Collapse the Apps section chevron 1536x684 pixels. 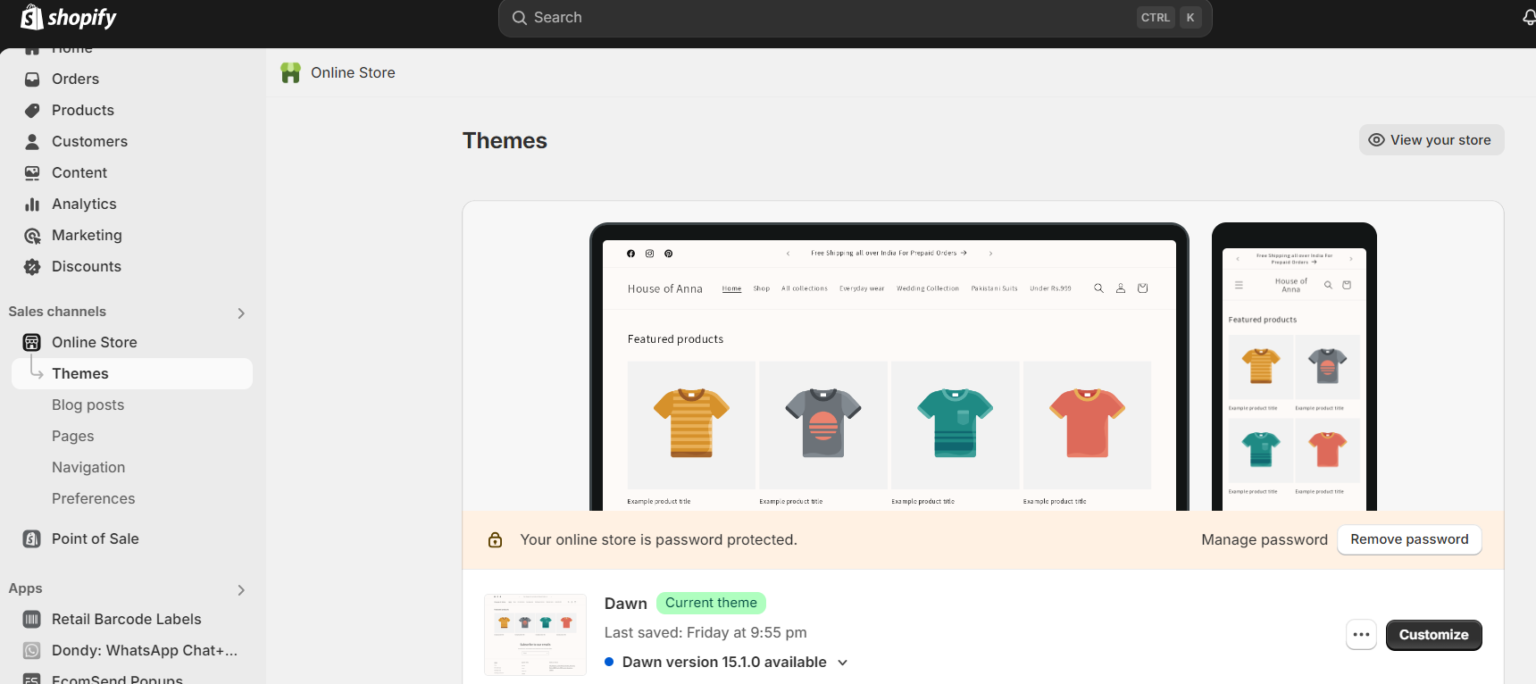[240, 589]
